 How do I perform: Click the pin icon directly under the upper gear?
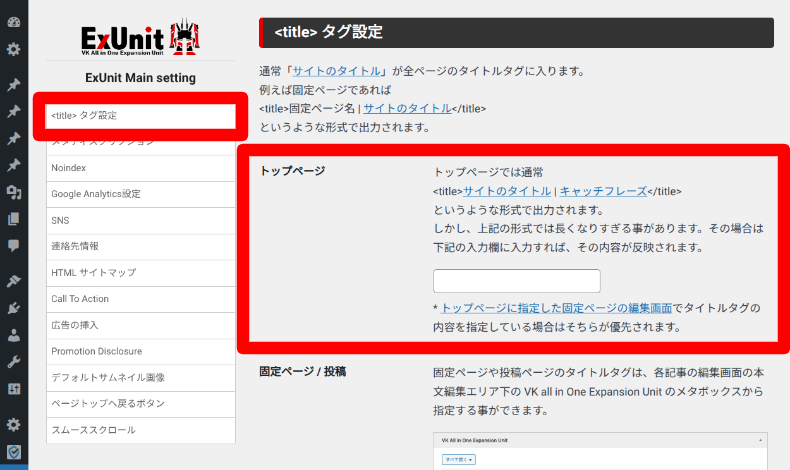14,84
